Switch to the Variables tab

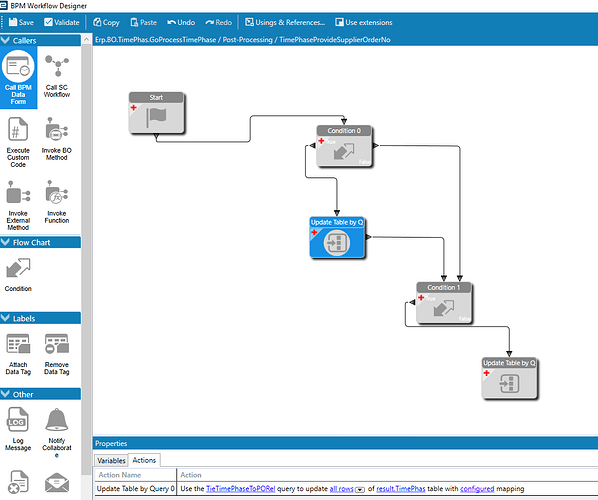111,460
